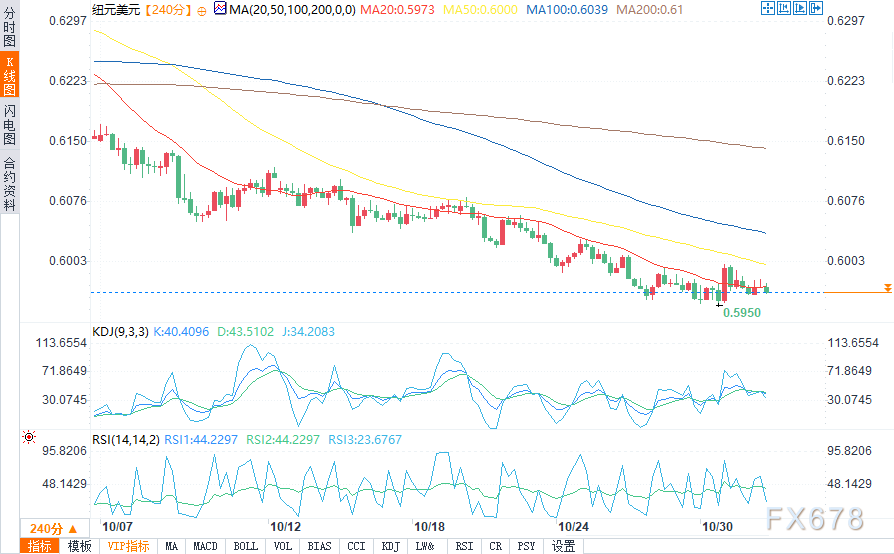This screenshot has width=894, height=554.
Task: Click the VIP指标 button
Action: pyautogui.click(x=128, y=546)
